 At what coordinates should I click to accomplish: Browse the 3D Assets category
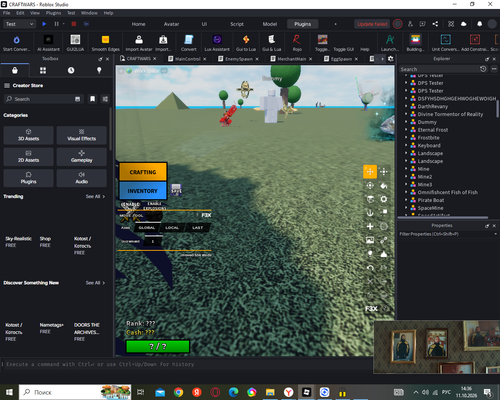pyautogui.click(x=28, y=135)
